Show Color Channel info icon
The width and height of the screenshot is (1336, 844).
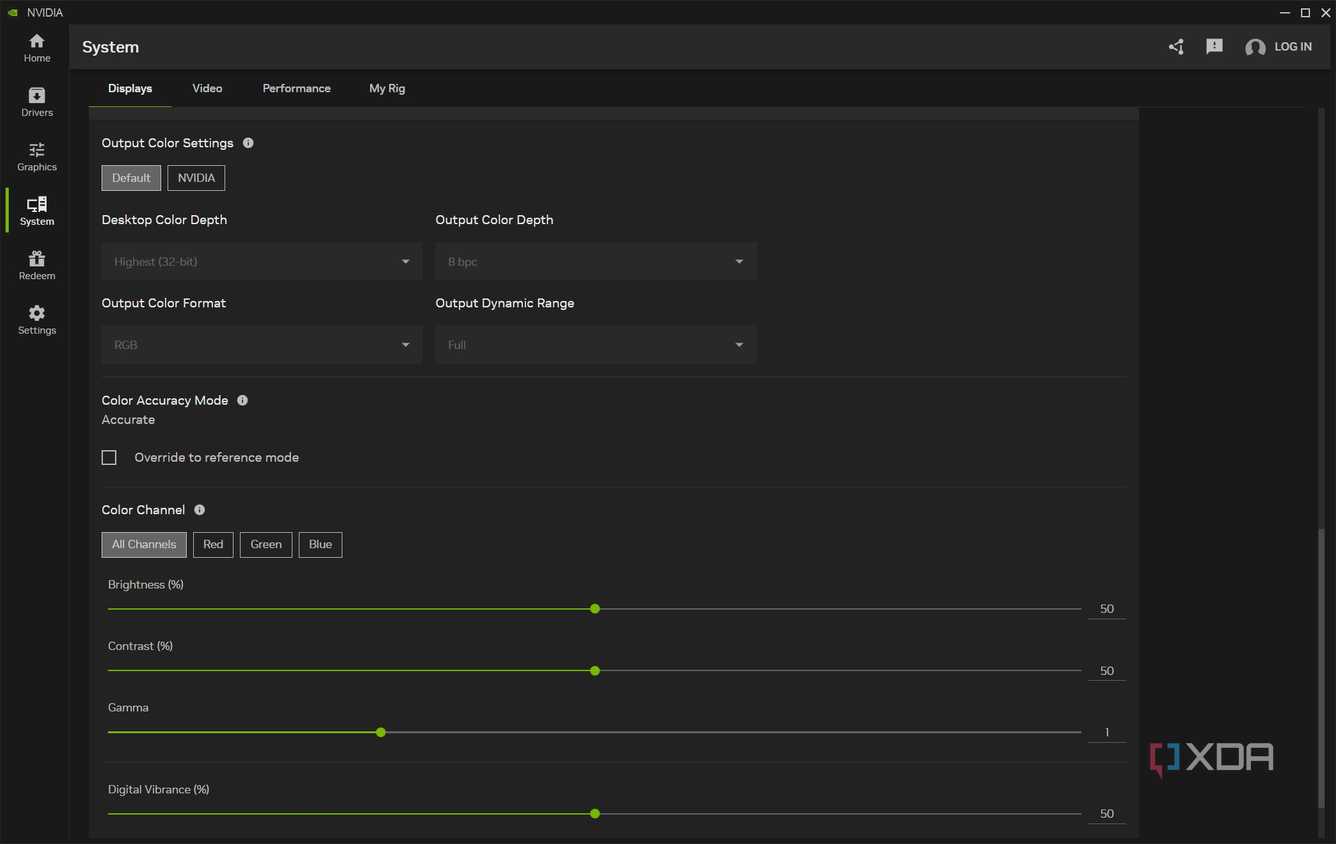[x=199, y=510]
